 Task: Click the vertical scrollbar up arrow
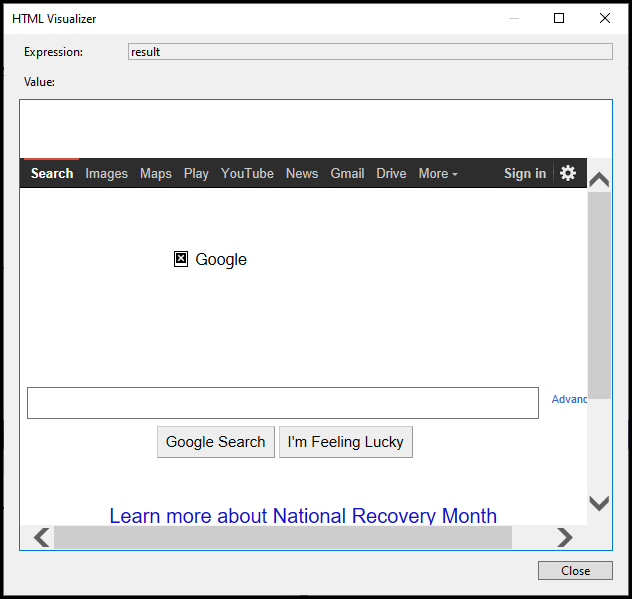tap(599, 179)
